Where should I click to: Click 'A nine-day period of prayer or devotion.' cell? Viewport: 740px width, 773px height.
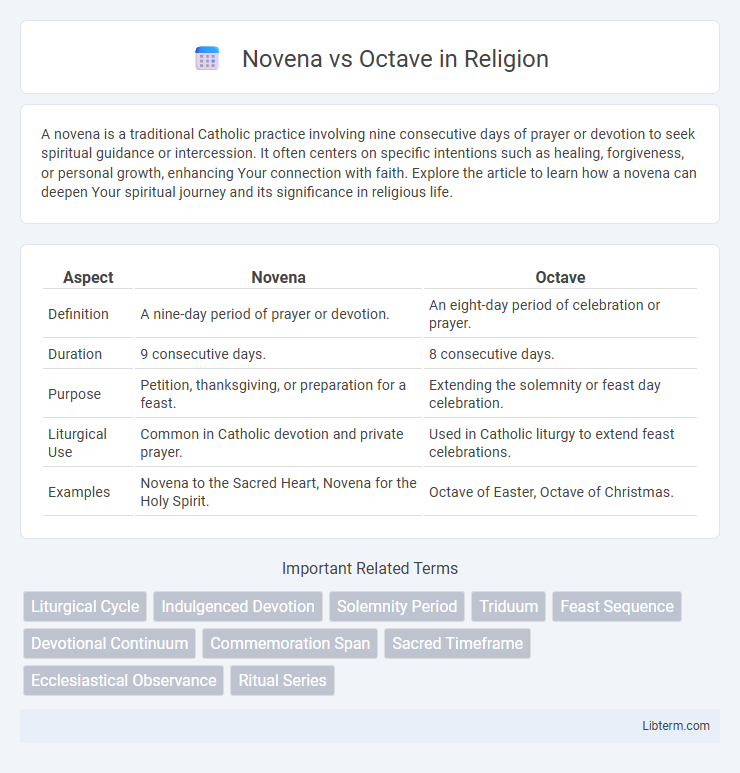click(x=279, y=314)
